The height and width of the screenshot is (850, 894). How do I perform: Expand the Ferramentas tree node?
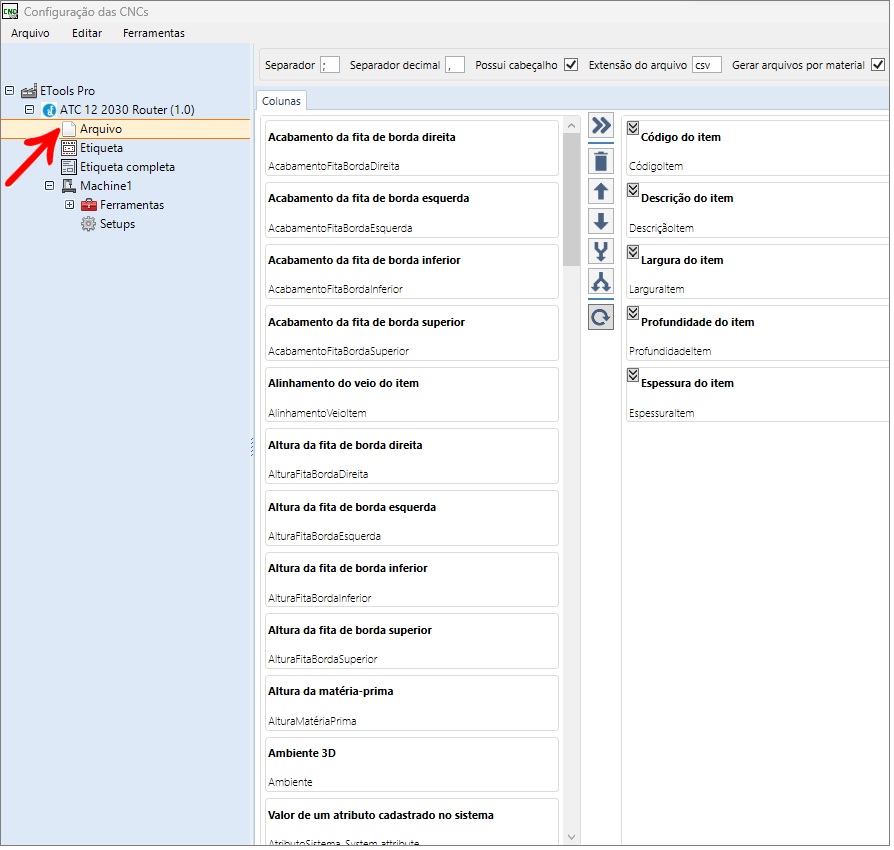pos(70,205)
